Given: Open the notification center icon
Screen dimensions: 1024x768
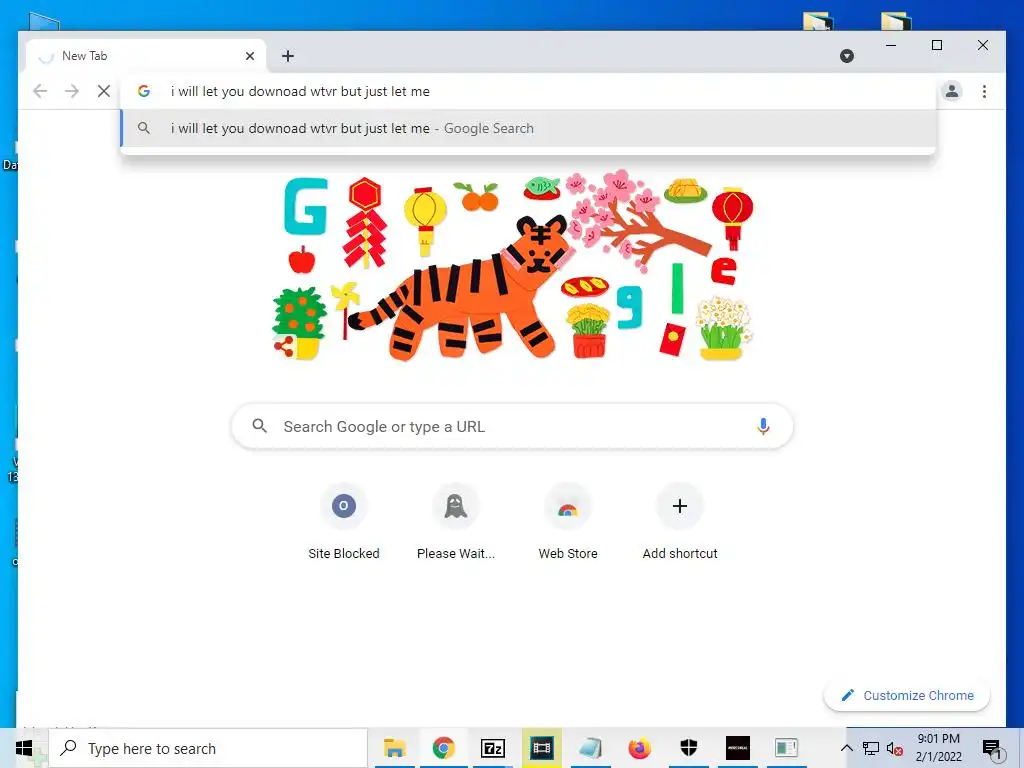Looking at the screenshot, I should pos(992,748).
